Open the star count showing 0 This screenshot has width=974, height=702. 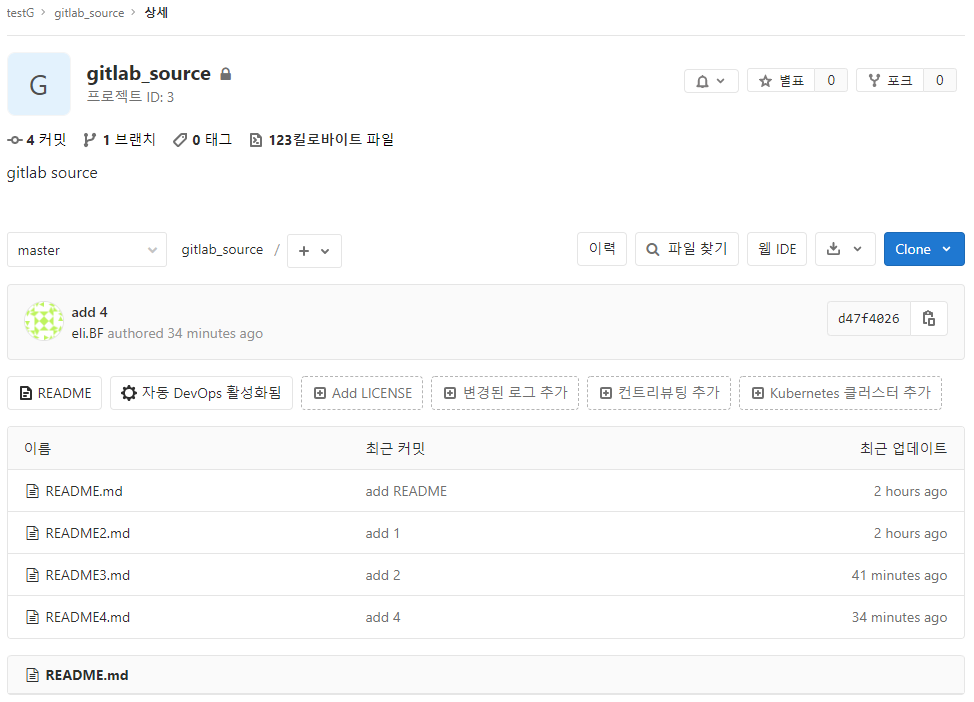[x=831, y=81]
